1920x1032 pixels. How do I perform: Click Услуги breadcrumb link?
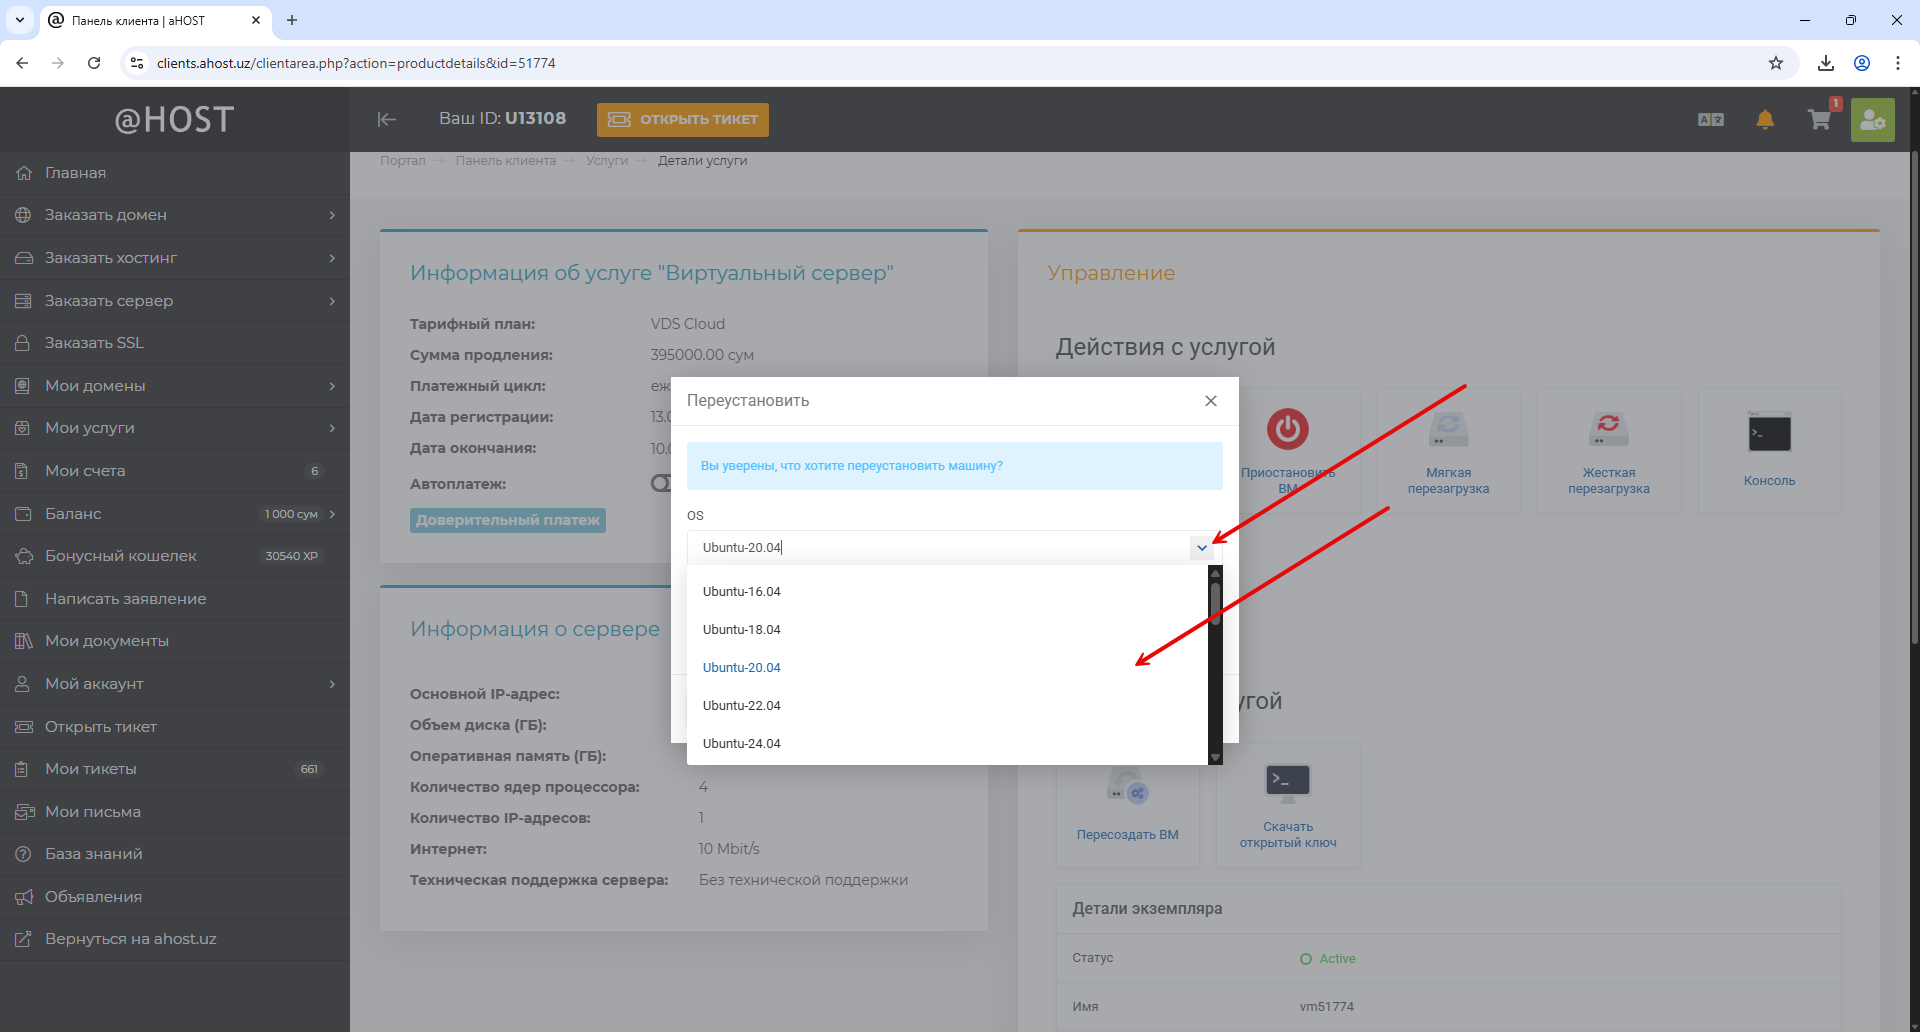(607, 160)
